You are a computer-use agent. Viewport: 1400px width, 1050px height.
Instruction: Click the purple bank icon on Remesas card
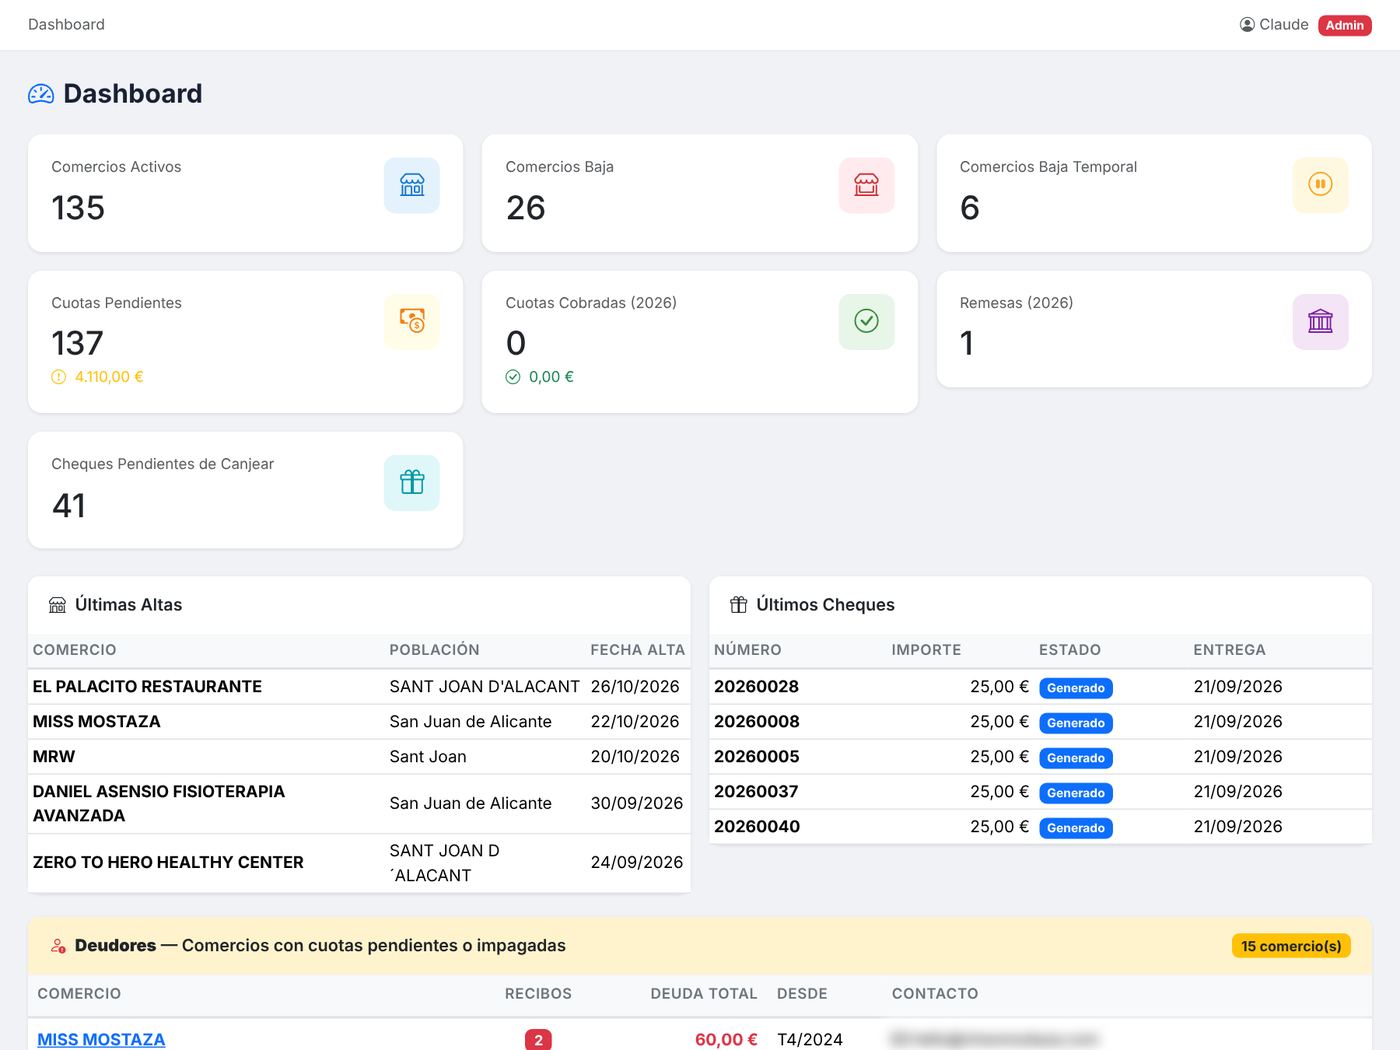(x=1320, y=321)
